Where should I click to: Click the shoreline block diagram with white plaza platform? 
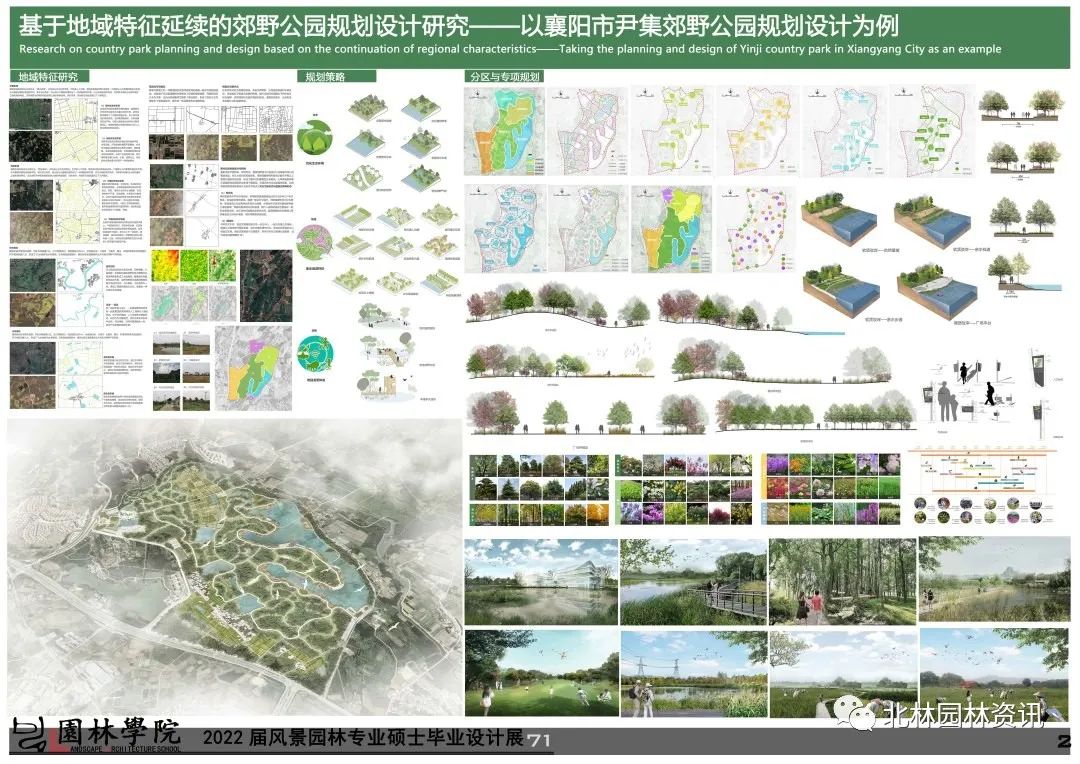click(937, 293)
